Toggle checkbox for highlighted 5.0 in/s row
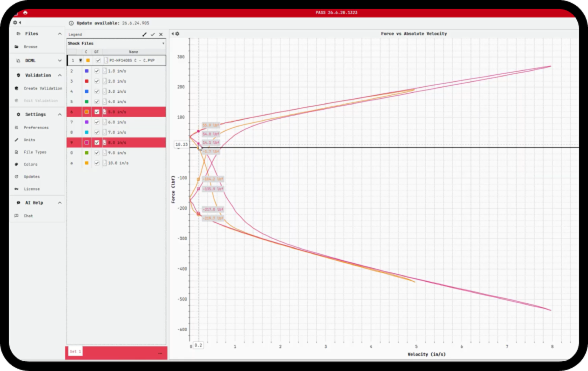 (97, 112)
